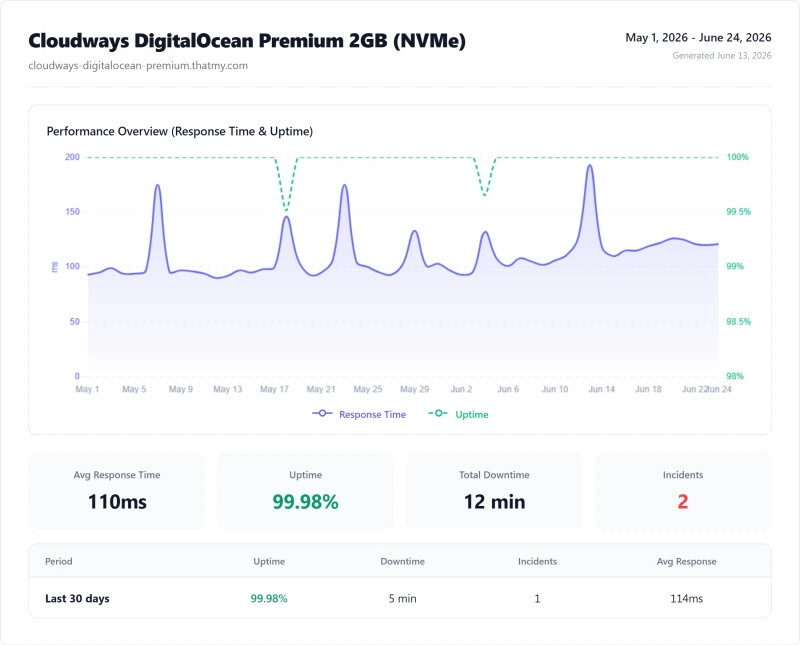Click the May 1, 2026 - June 24, 2026 date range

coord(698,37)
